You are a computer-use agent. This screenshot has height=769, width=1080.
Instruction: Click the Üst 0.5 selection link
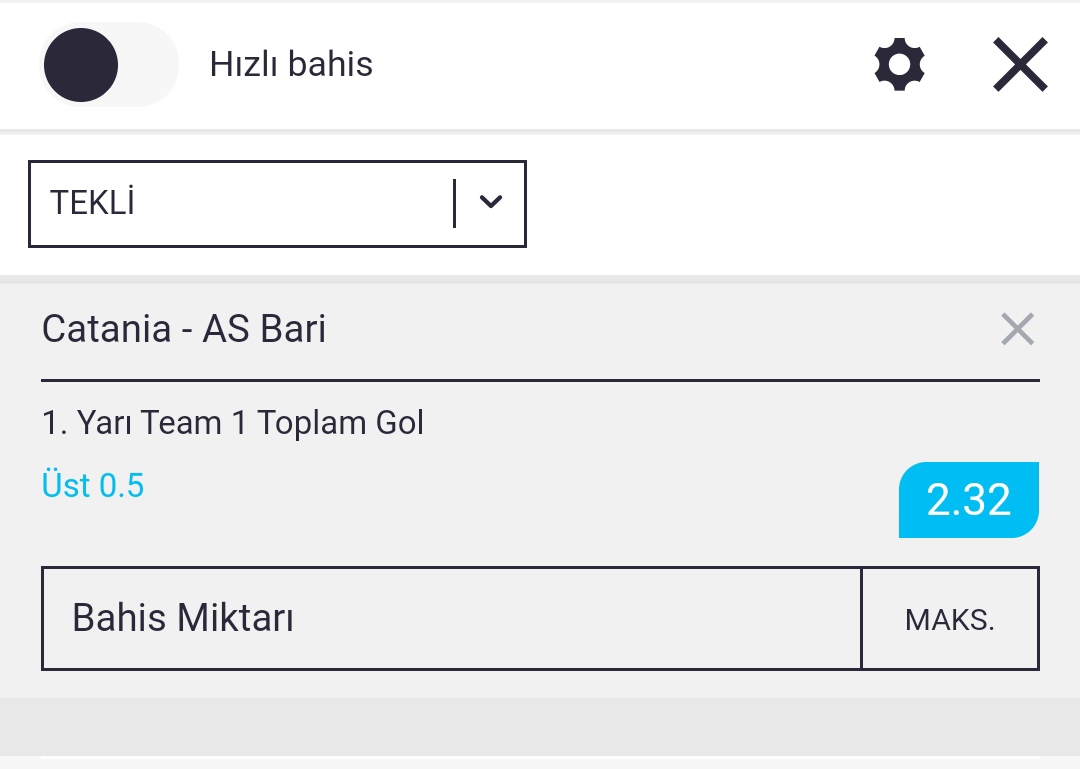click(x=93, y=485)
